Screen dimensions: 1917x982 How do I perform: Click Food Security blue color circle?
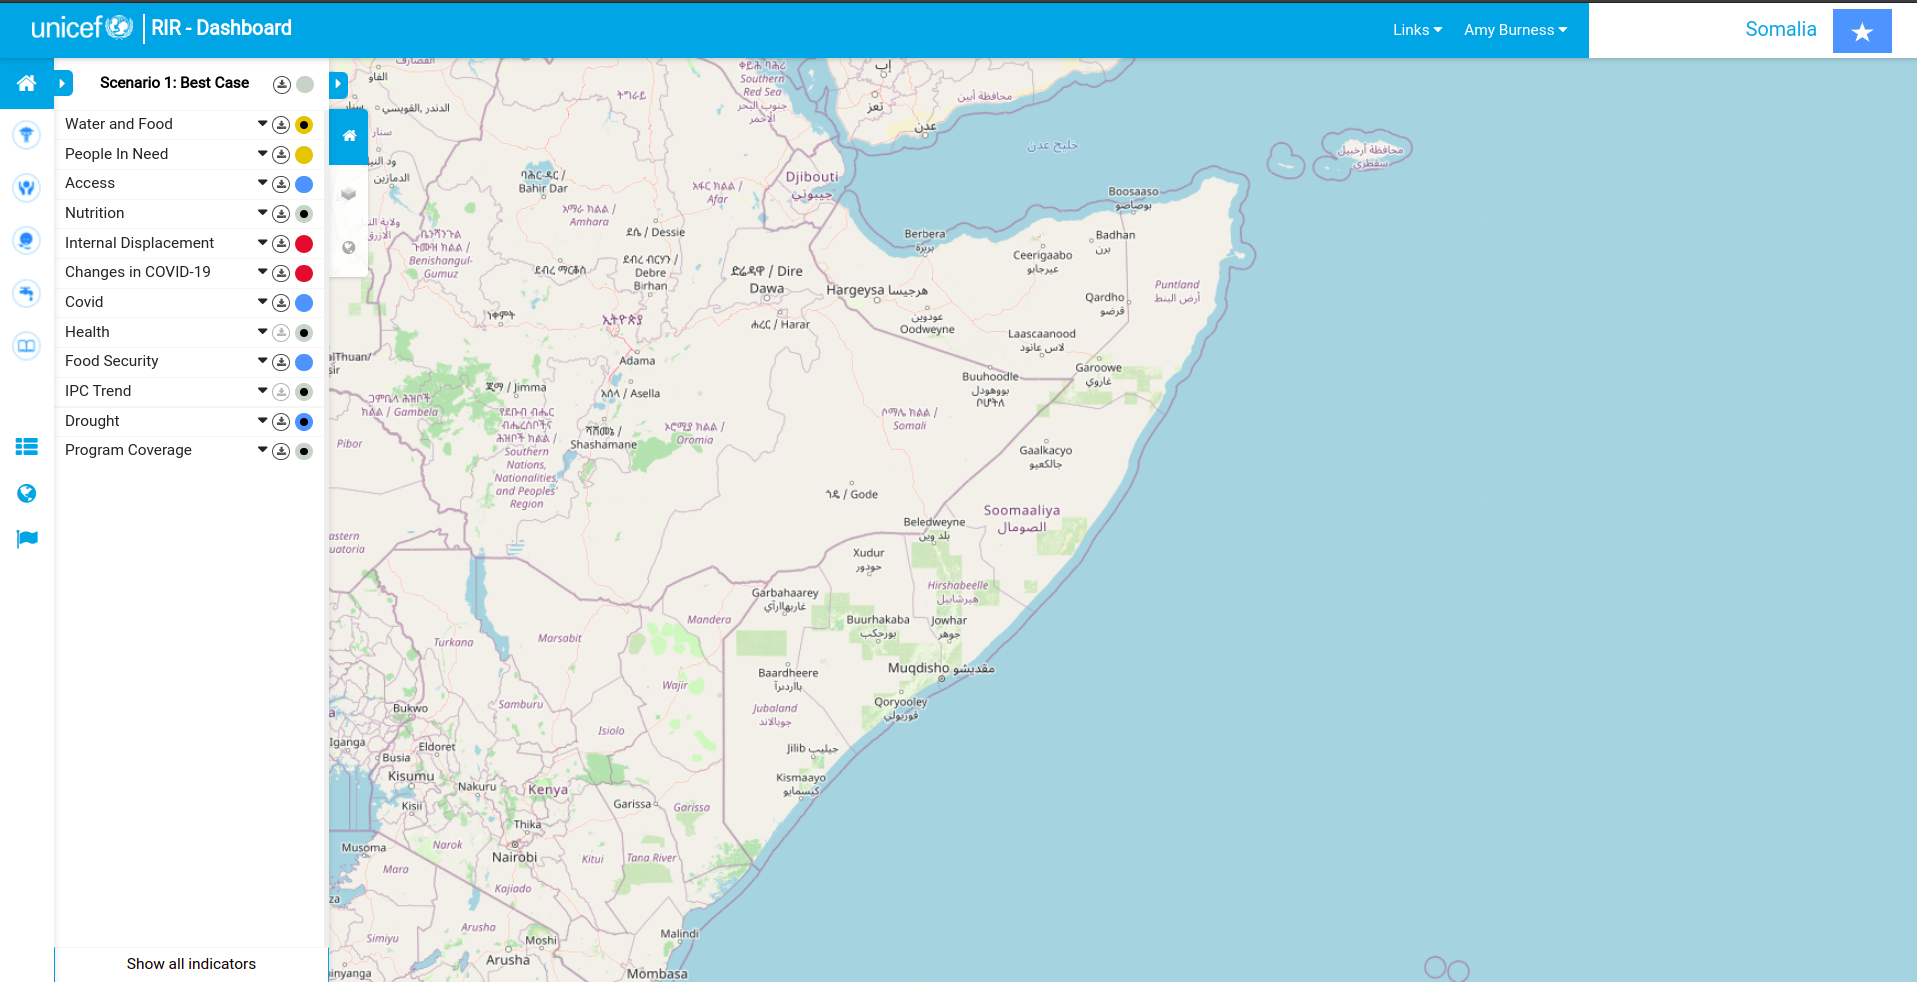point(304,362)
